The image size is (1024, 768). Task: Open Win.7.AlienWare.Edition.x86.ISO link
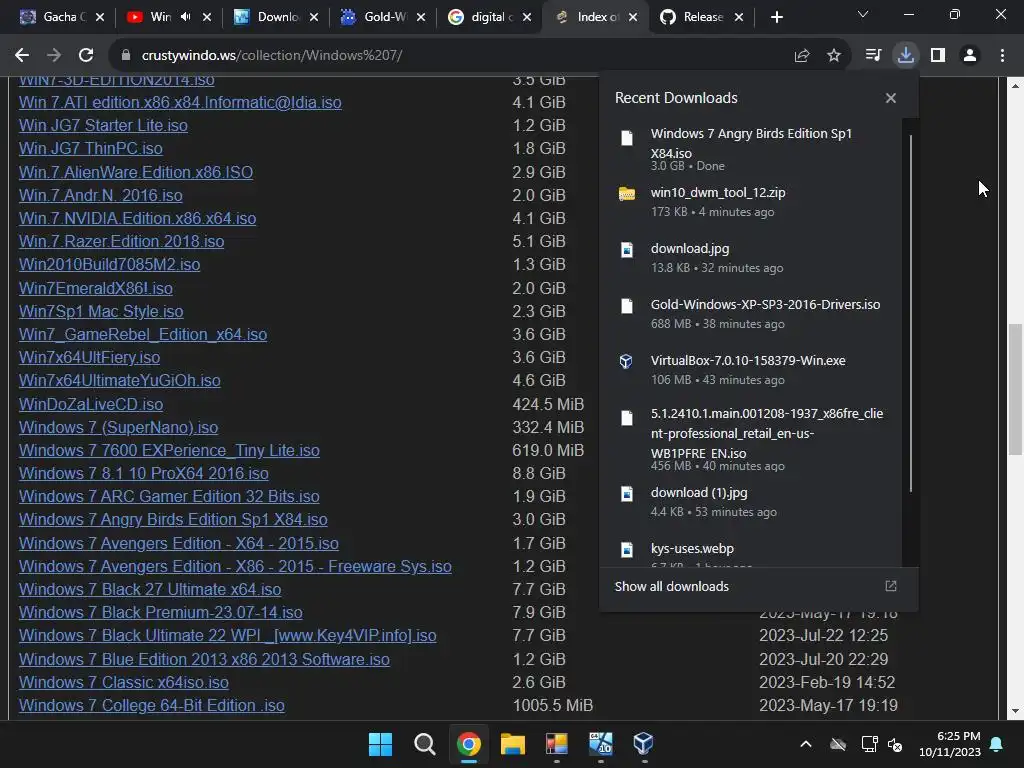[136, 172]
